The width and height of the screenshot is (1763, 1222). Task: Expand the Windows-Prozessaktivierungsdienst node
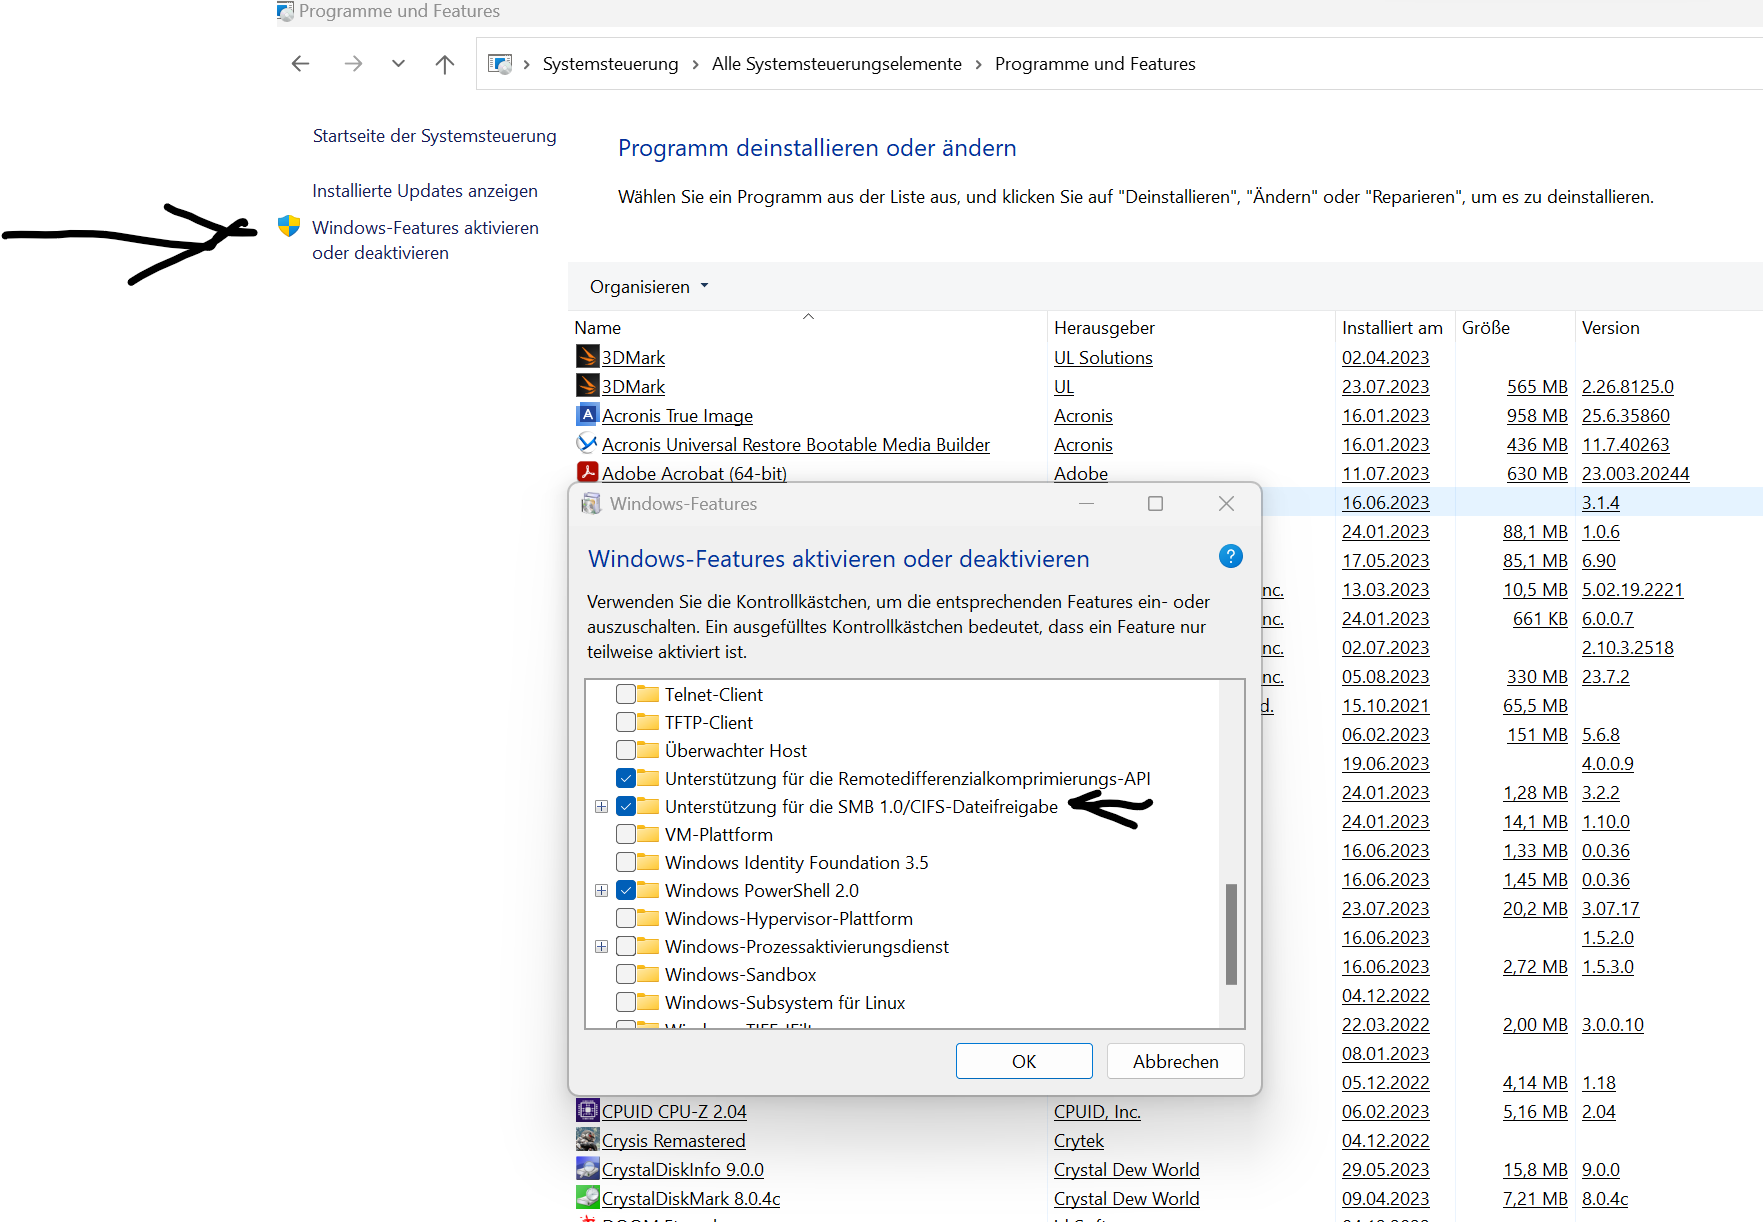(601, 946)
